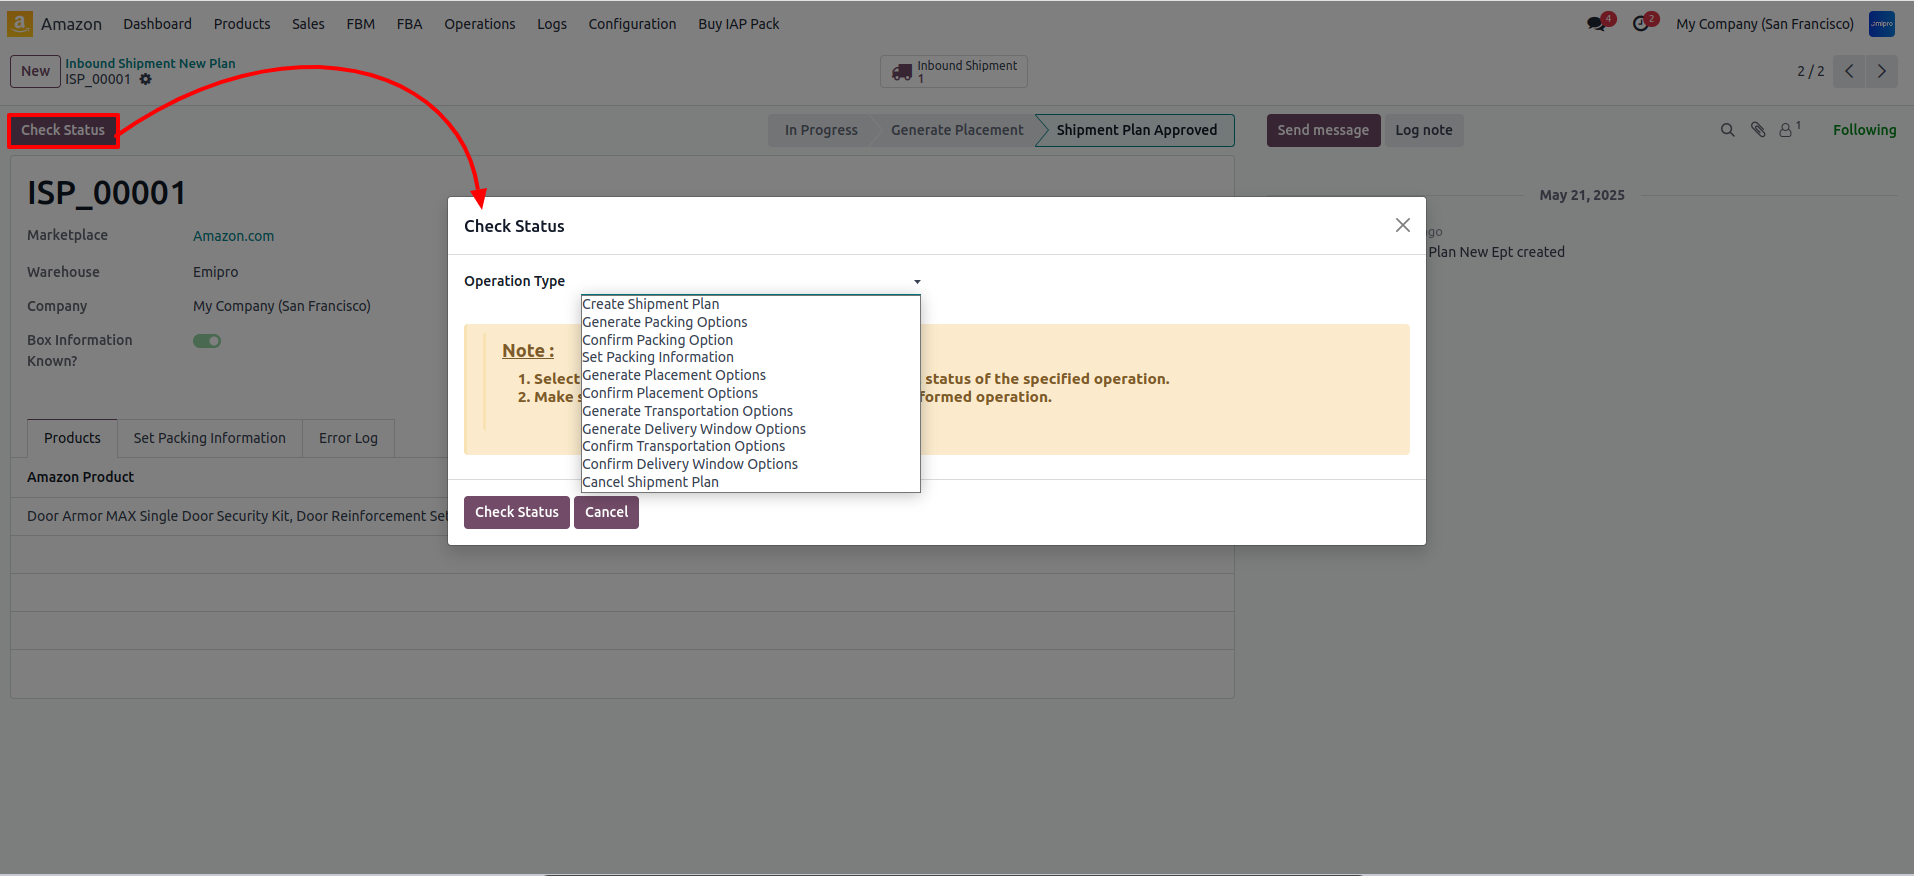Switch to the Error Log tab
Viewport: 1914px width, 876px height.
[348, 438]
